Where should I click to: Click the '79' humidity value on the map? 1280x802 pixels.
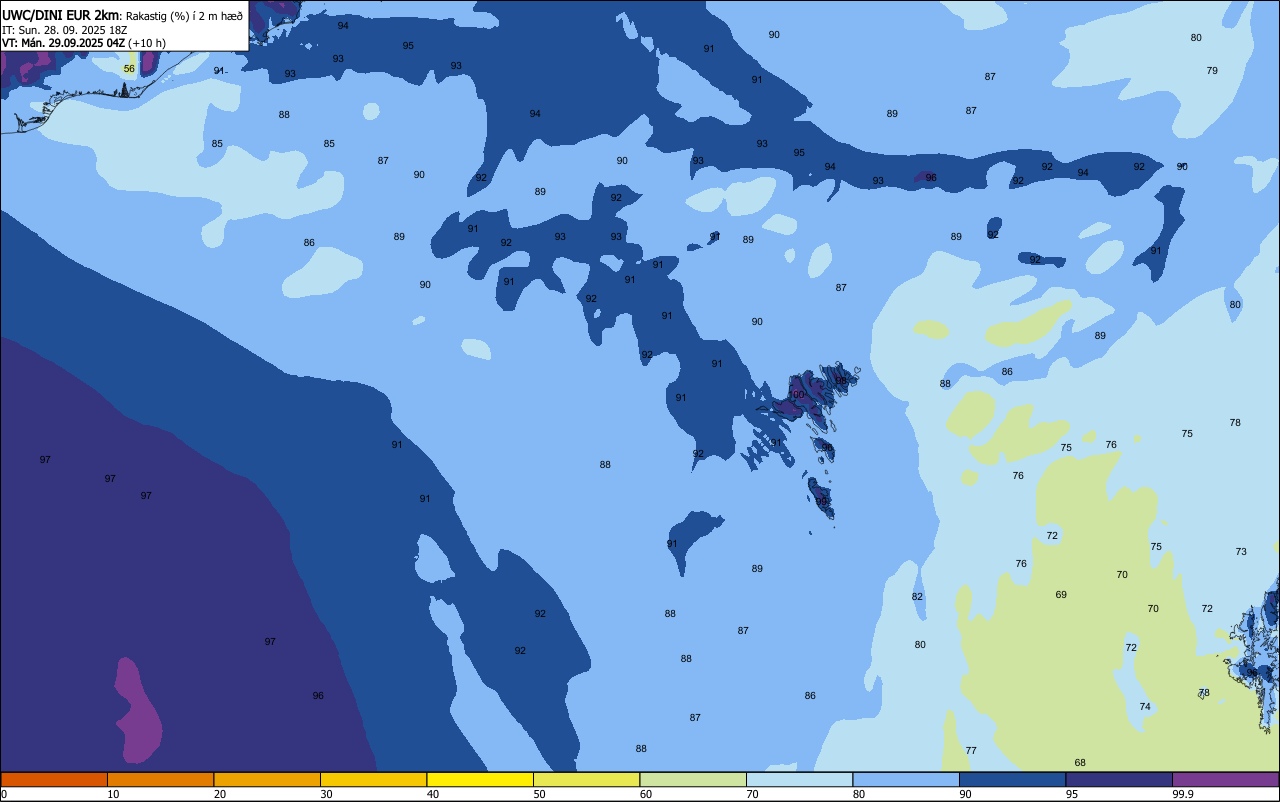coord(1212,71)
